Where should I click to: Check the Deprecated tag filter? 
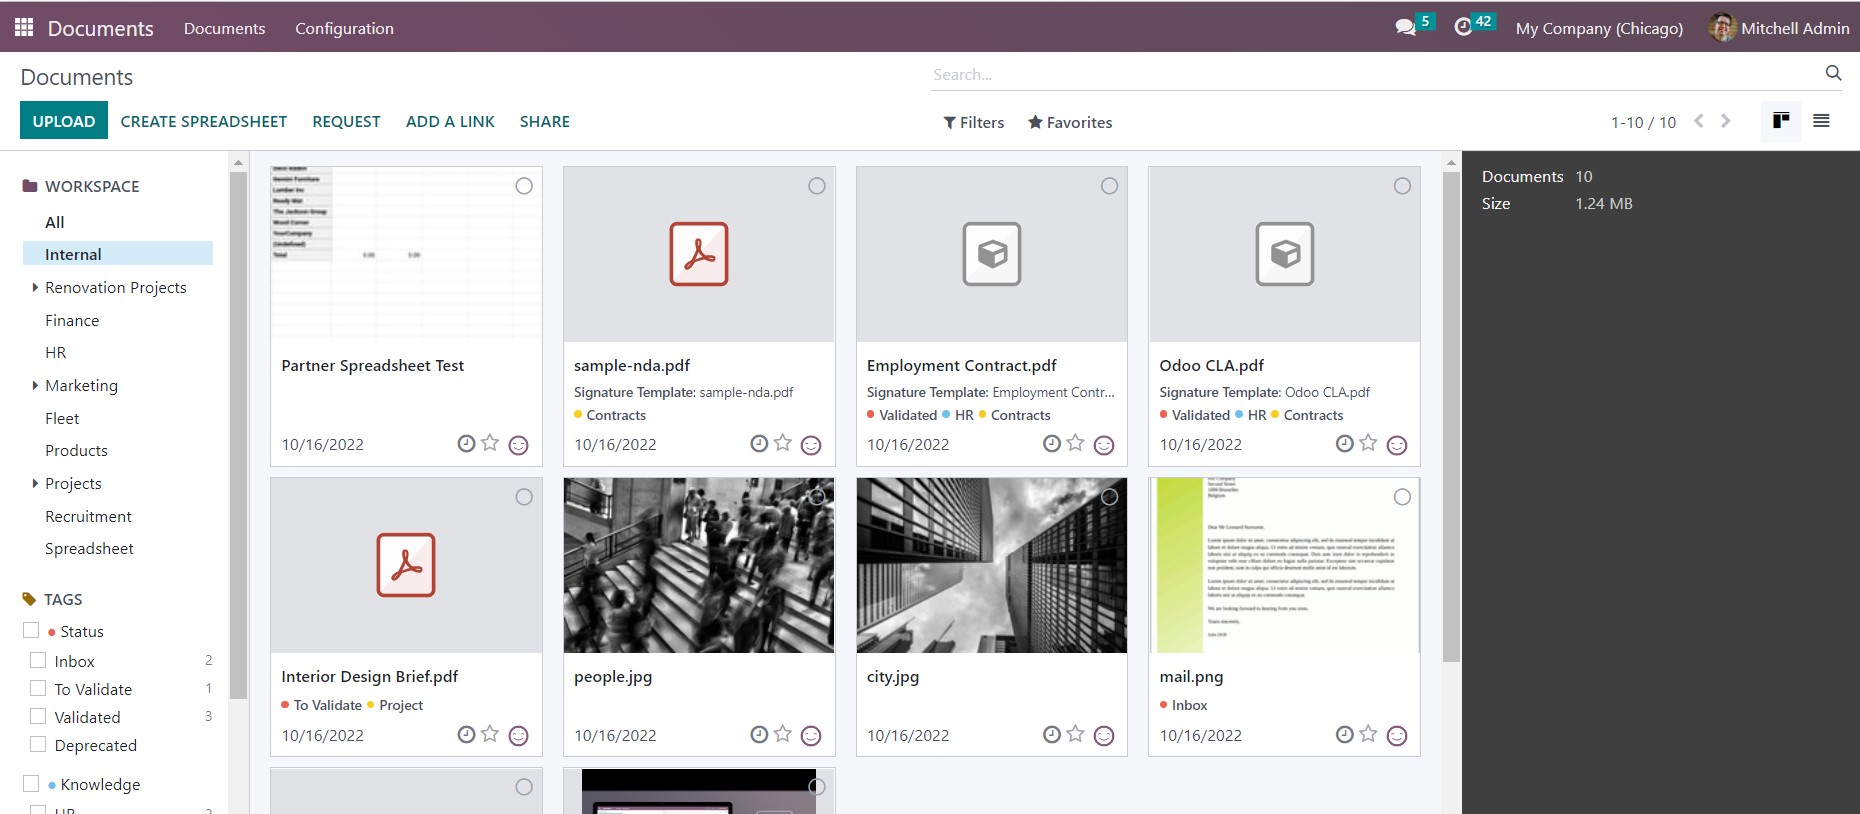click(38, 744)
